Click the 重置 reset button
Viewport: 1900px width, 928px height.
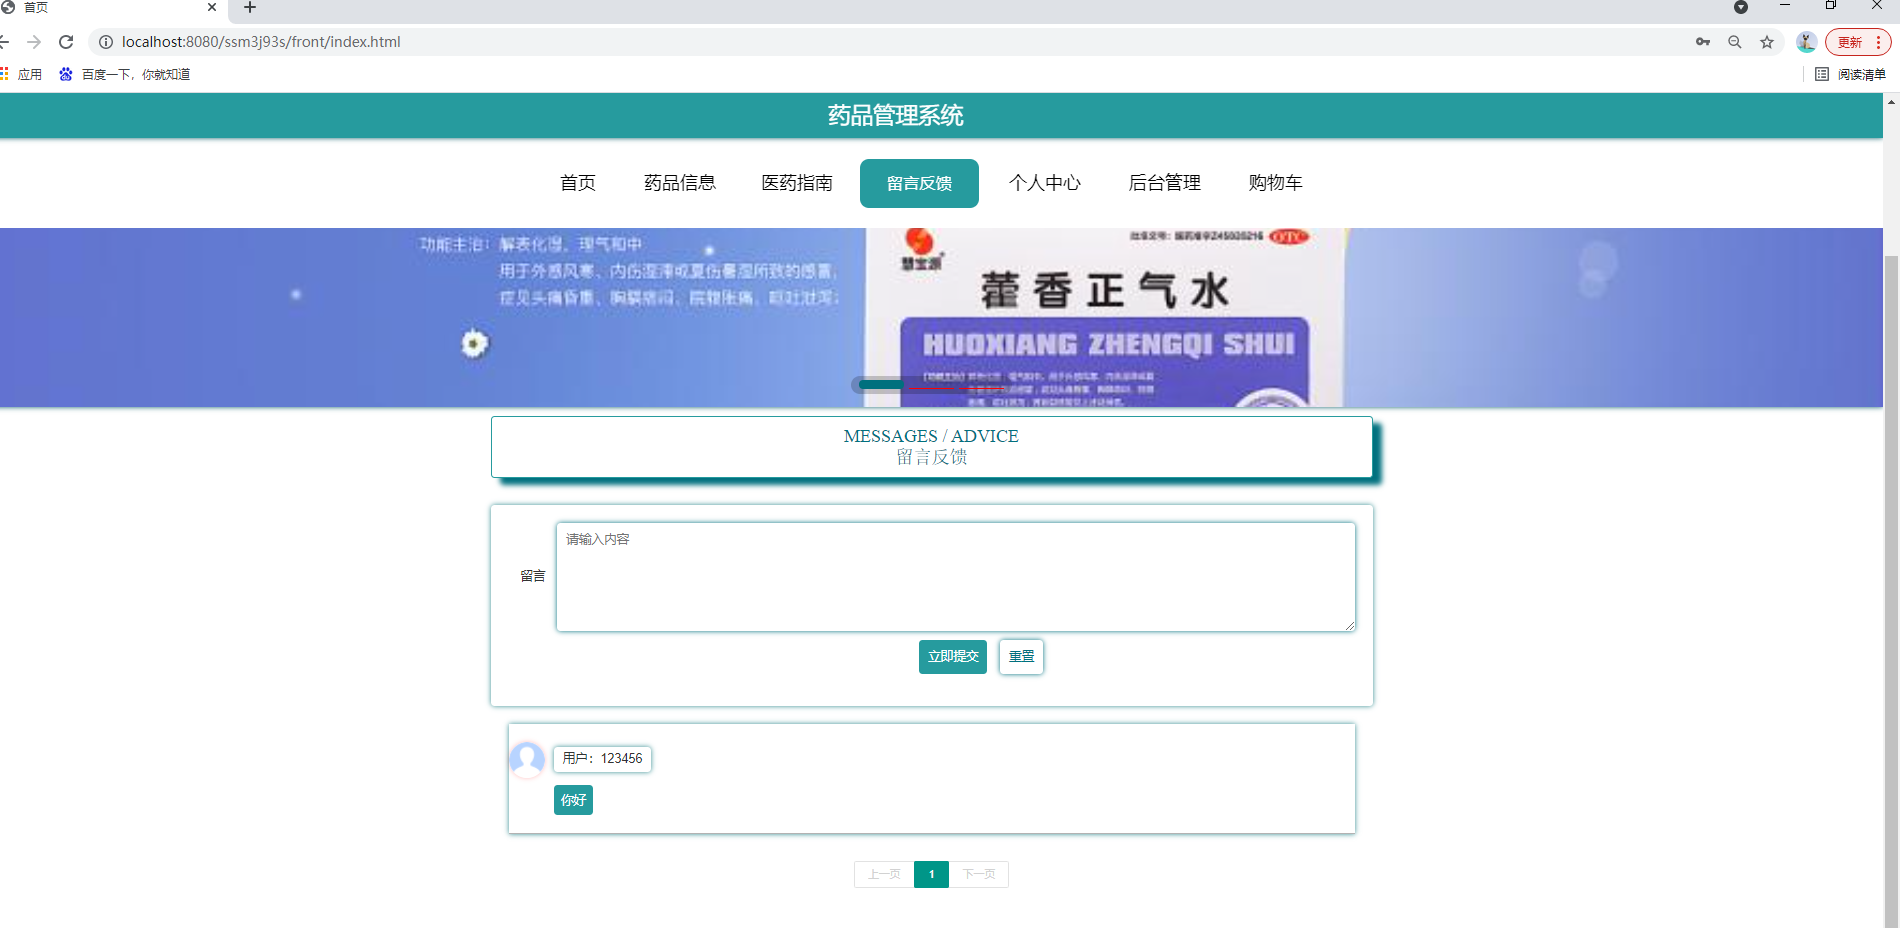point(1021,657)
